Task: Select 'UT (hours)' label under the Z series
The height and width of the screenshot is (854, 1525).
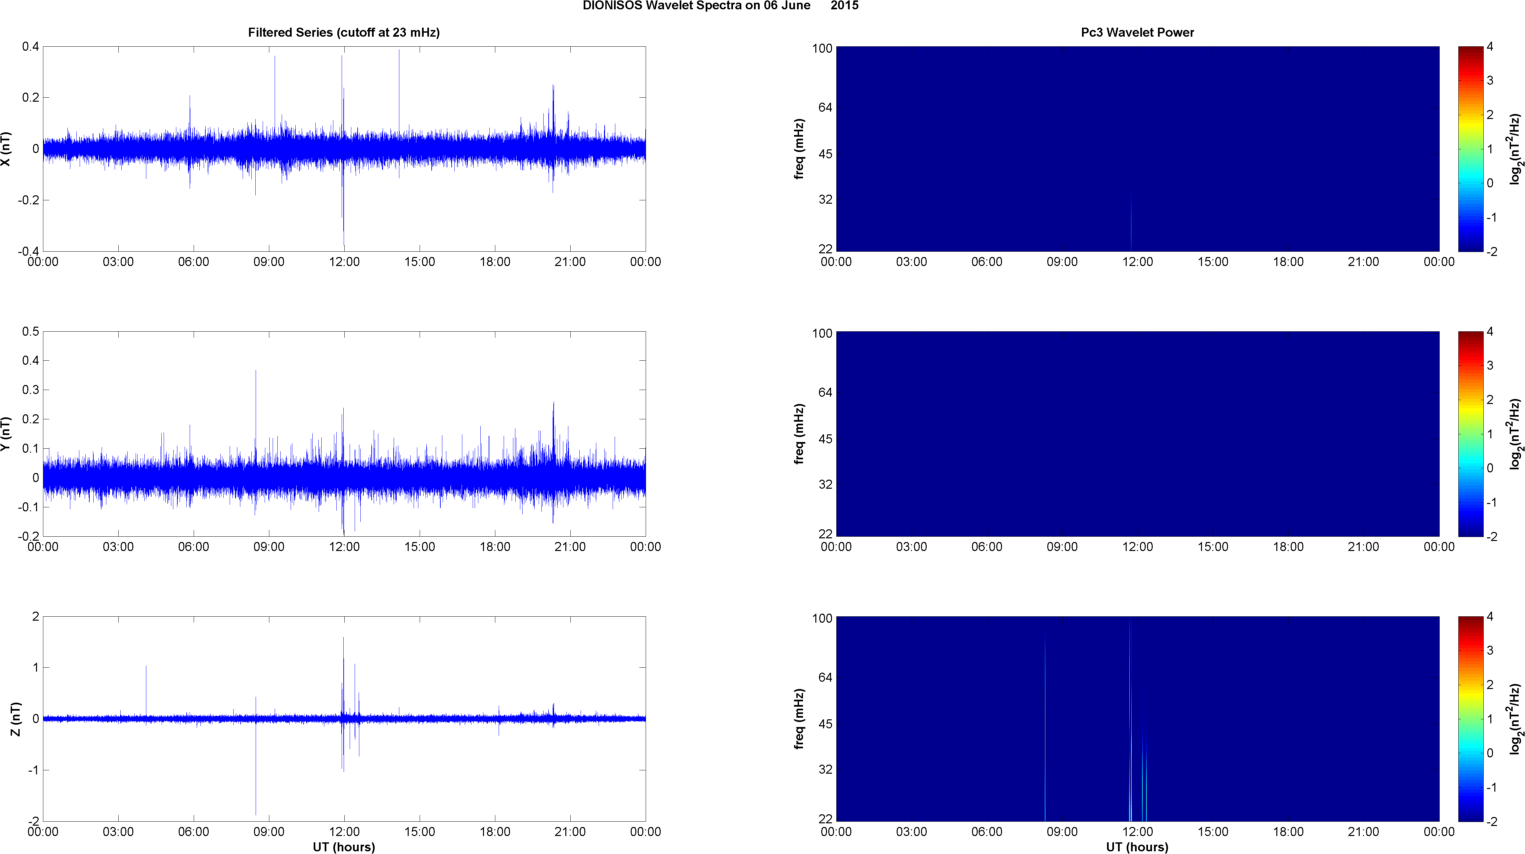Action: coord(344,847)
